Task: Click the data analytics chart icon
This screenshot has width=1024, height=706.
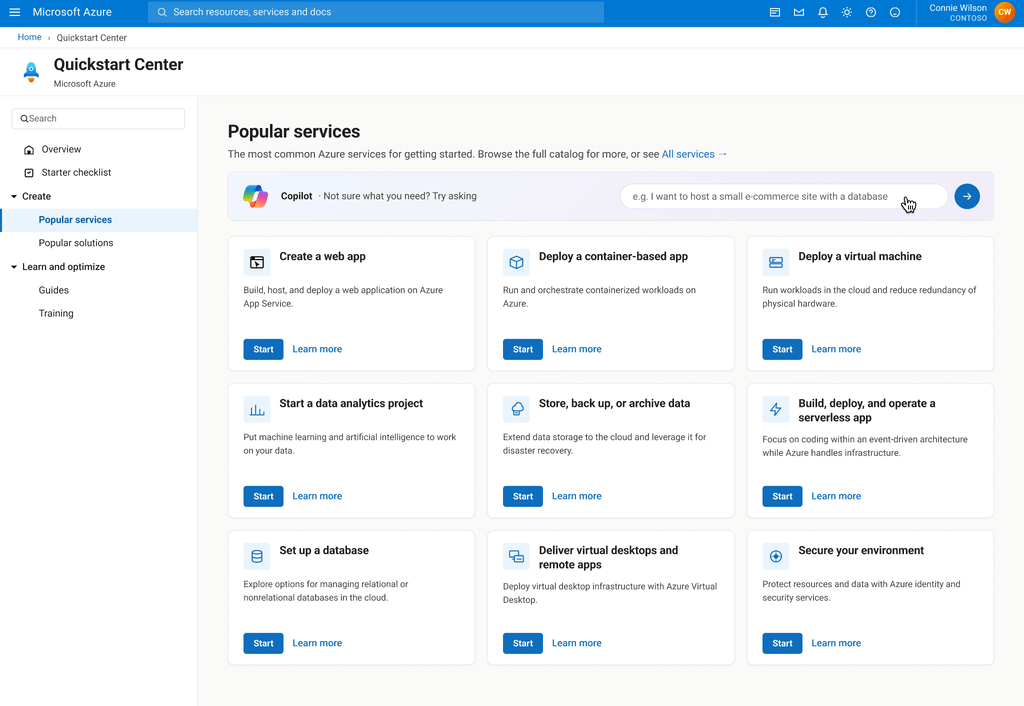Action: click(257, 409)
